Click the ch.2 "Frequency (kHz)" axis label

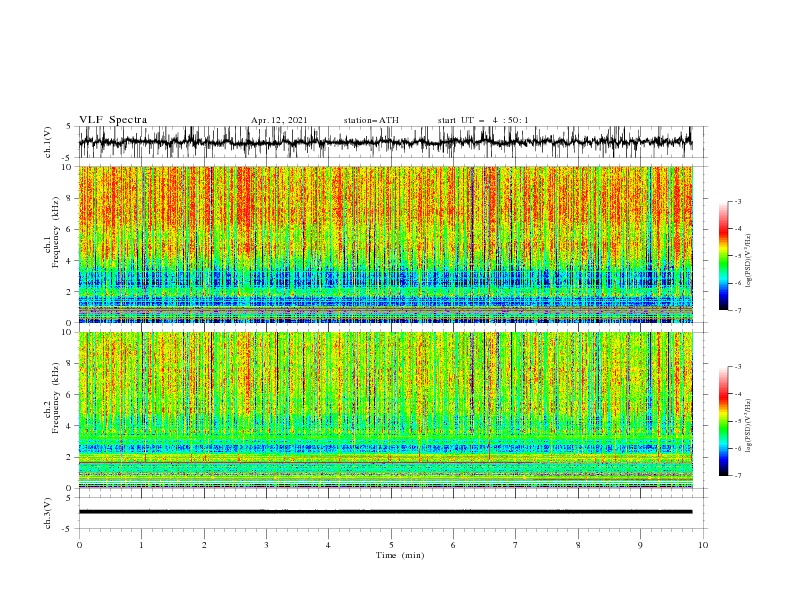point(55,398)
